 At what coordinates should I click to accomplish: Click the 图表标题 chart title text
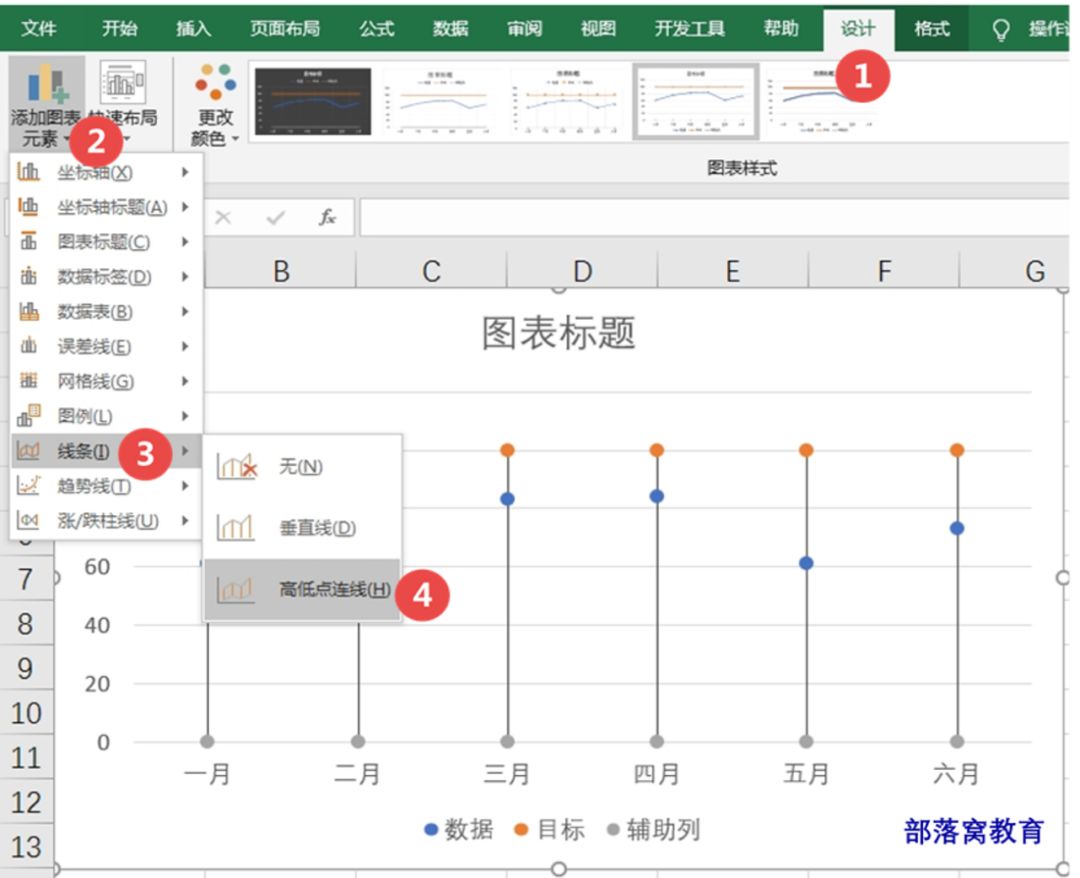click(558, 333)
